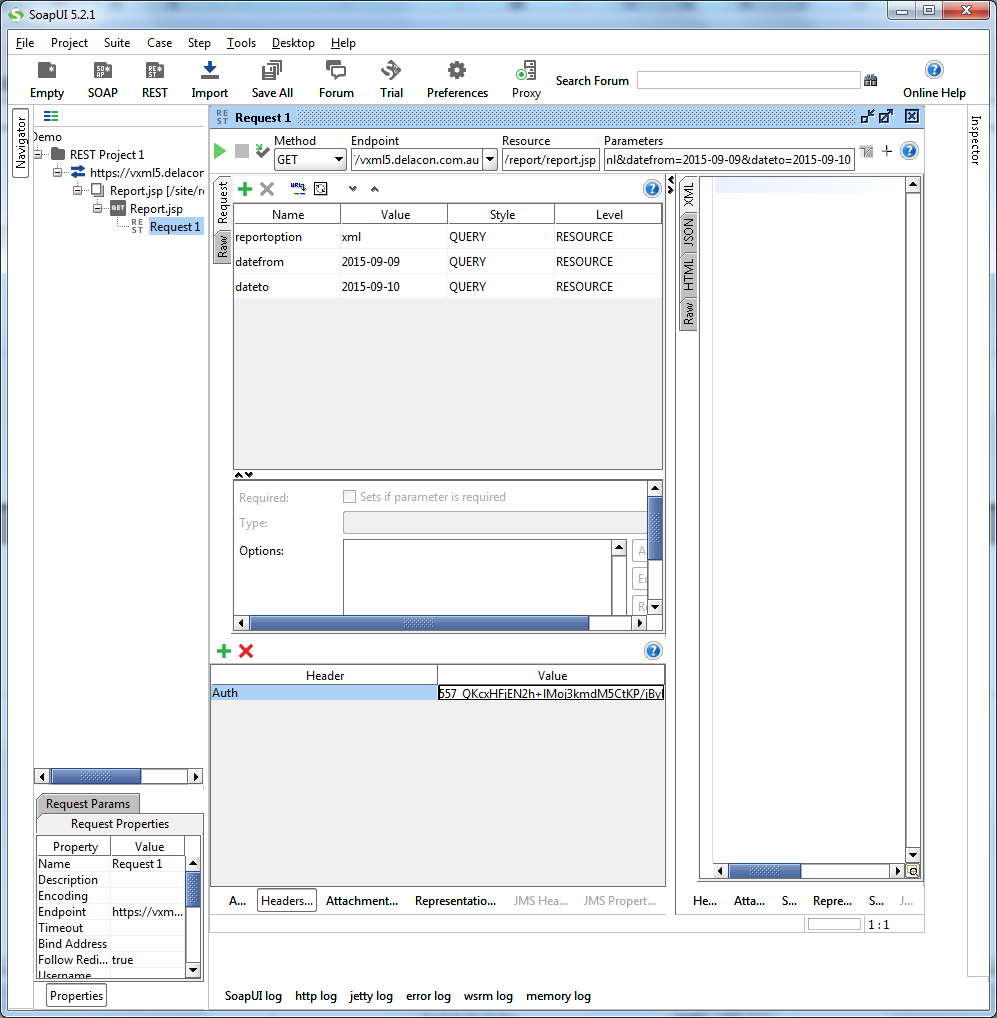Move parameter down arrow
The image size is (997, 1018).
pyautogui.click(x=352, y=189)
